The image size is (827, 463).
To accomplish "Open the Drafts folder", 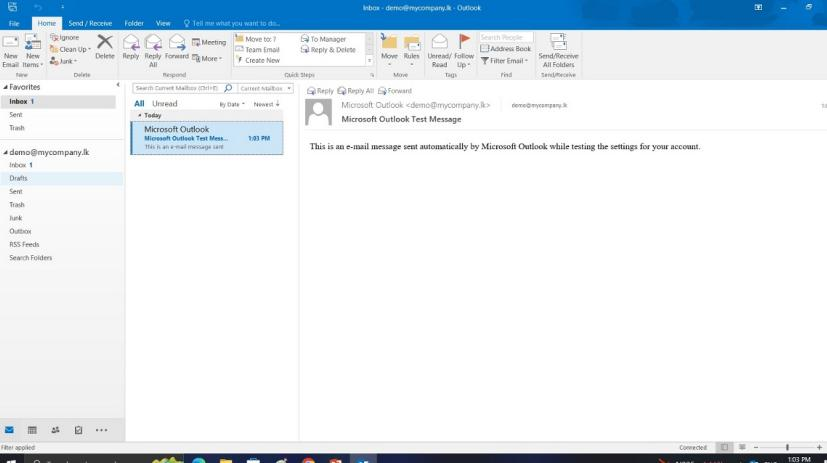I will 62,178.
